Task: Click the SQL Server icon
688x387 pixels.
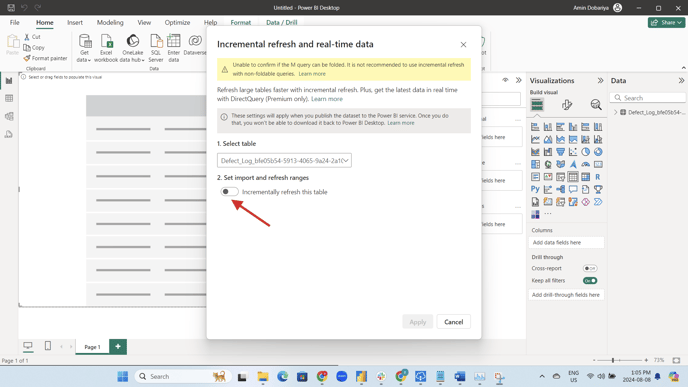Action: pyautogui.click(x=156, y=48)
